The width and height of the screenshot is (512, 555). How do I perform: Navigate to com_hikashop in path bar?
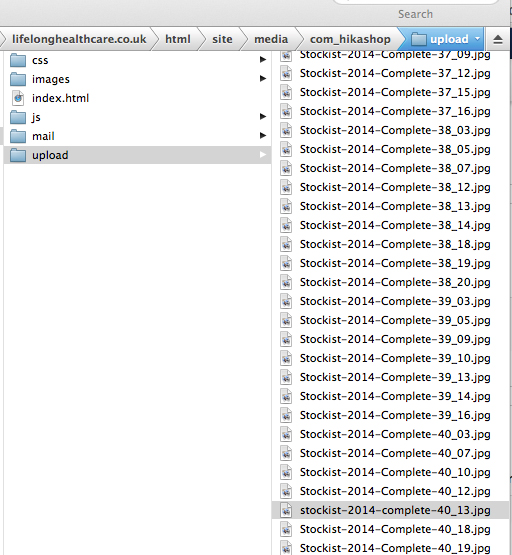(350, 39)
